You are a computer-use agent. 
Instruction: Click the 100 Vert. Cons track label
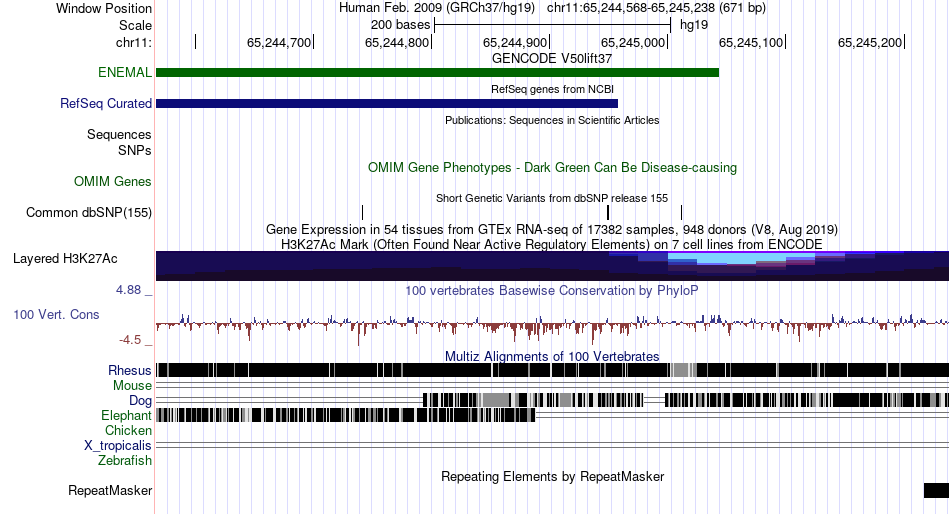[56, 315]
